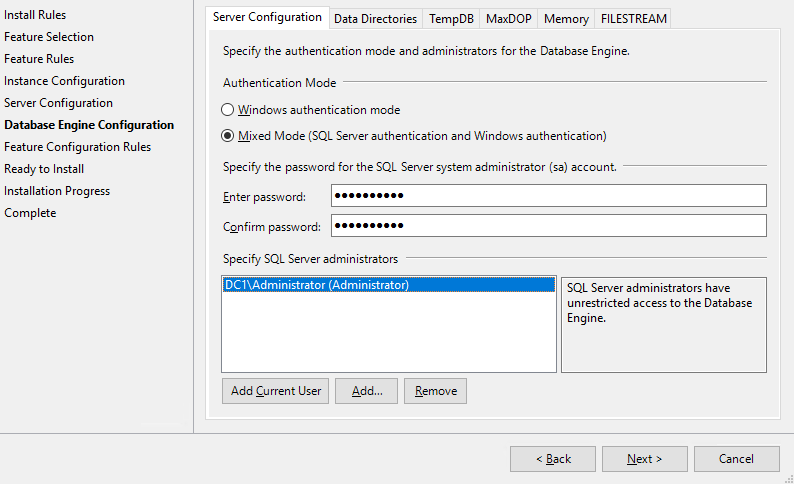
Task: Open the Data Directories tab
Action: (x=375, y=19)
